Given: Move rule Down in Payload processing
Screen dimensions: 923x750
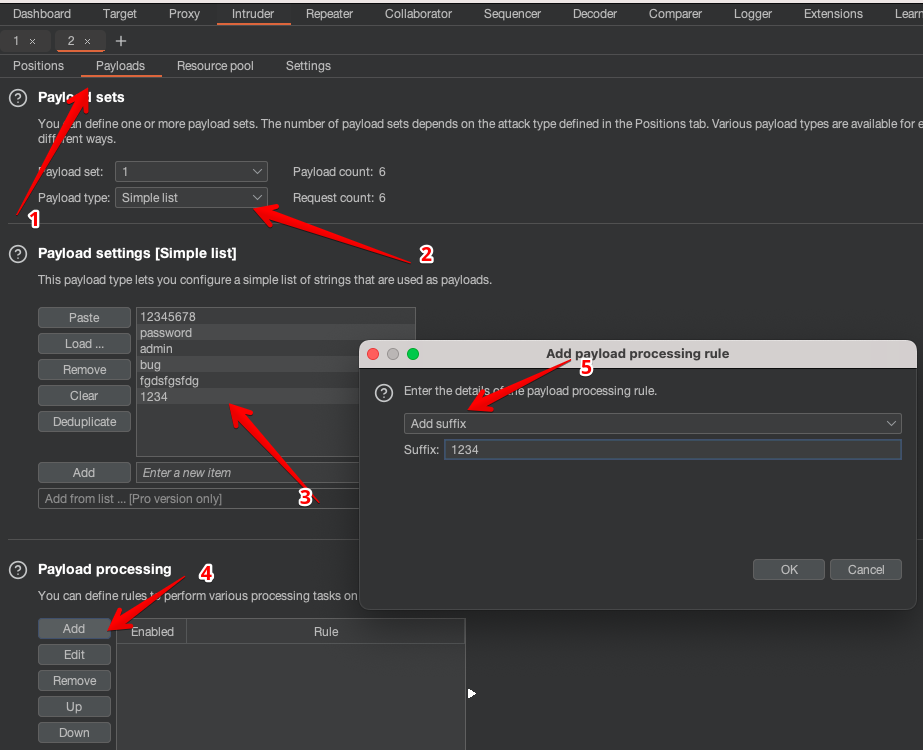Looking at the screenshot, I should click(74, 733).
